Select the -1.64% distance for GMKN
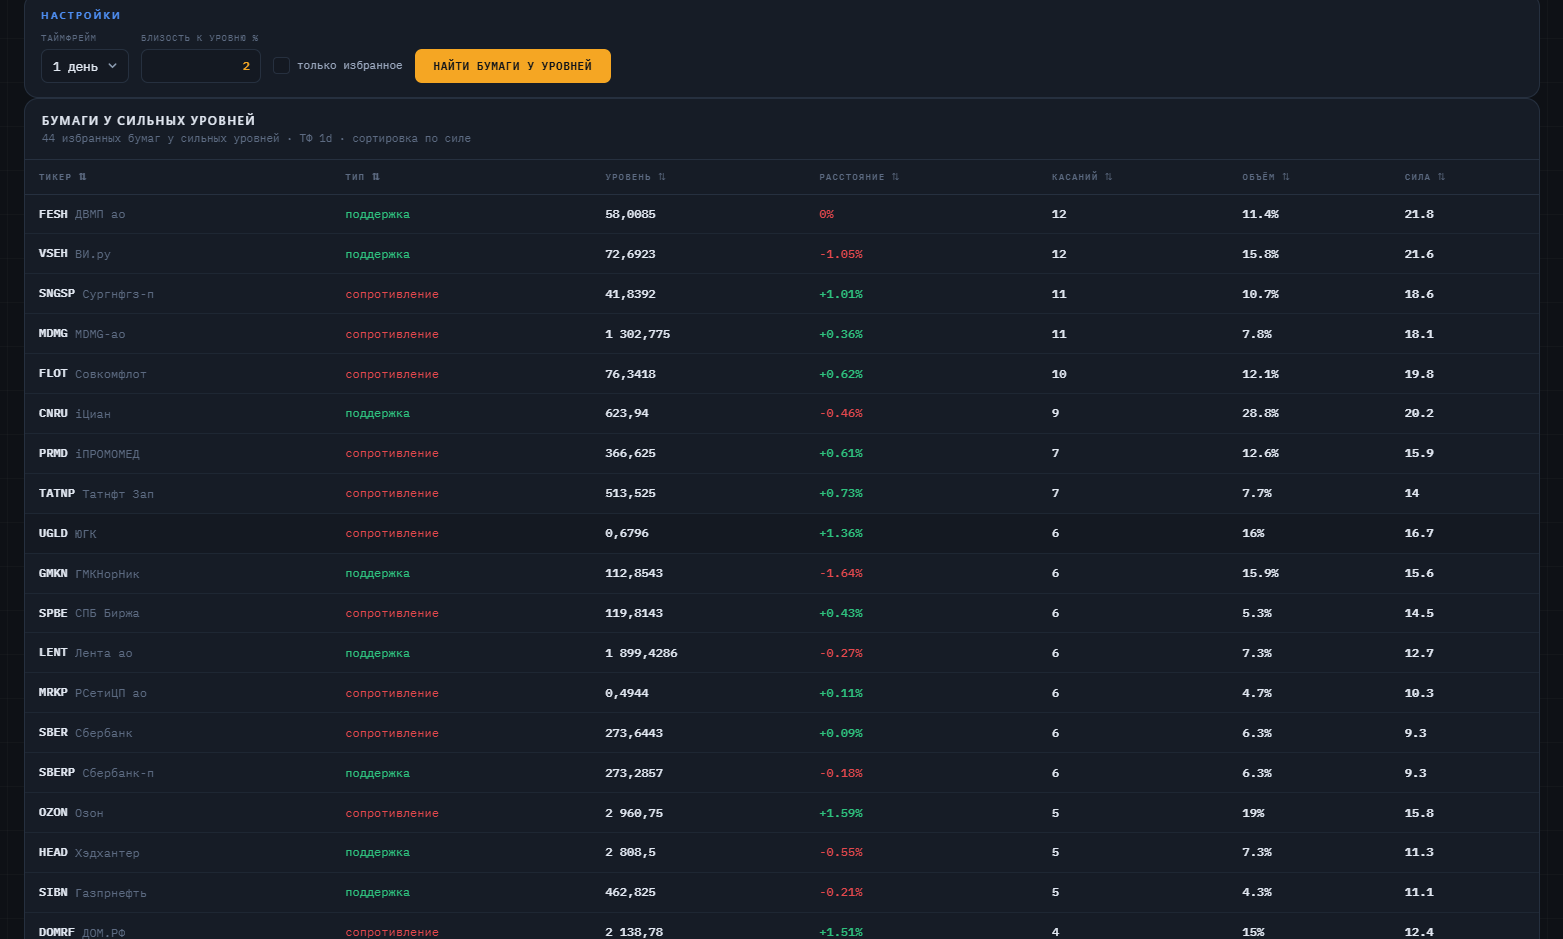1563x939 pixels. [x=841, y=573]
